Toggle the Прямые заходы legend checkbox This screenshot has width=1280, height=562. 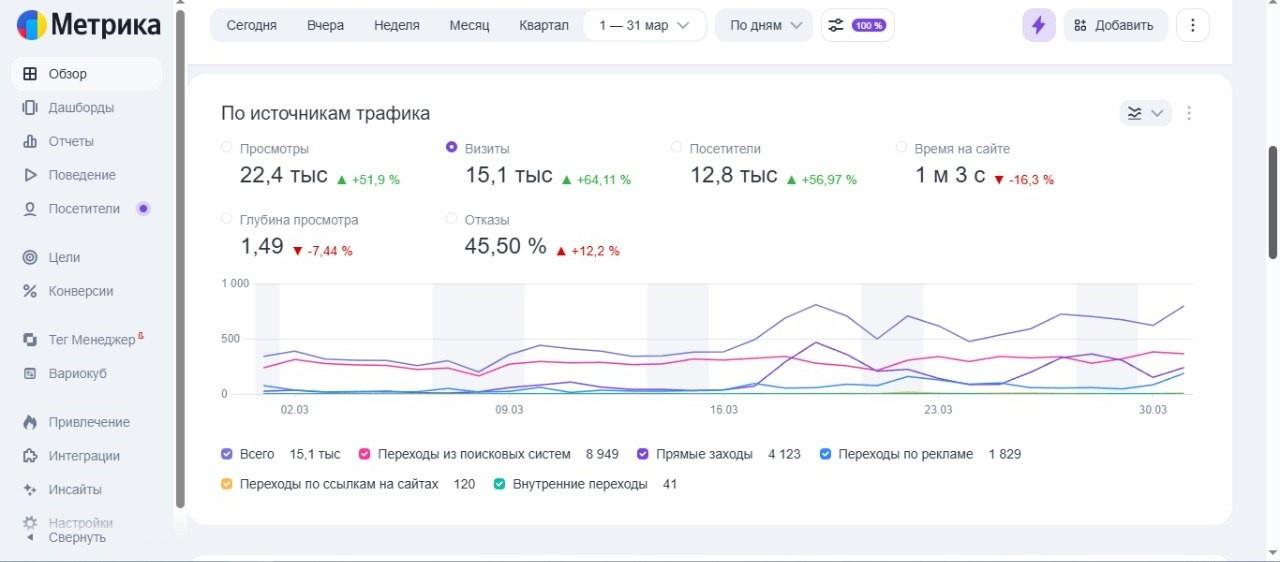(x=643, y=454)
